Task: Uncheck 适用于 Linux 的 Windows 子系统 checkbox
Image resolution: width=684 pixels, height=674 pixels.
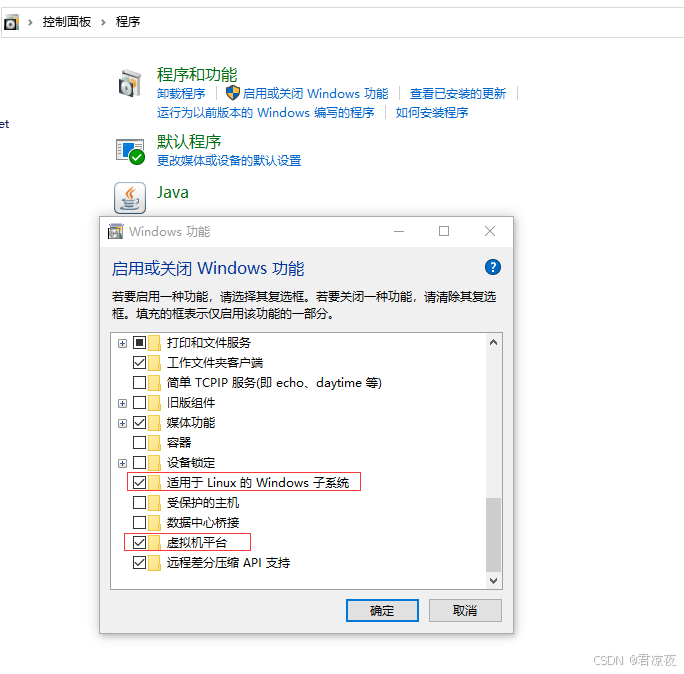Action: pos(139,482)
